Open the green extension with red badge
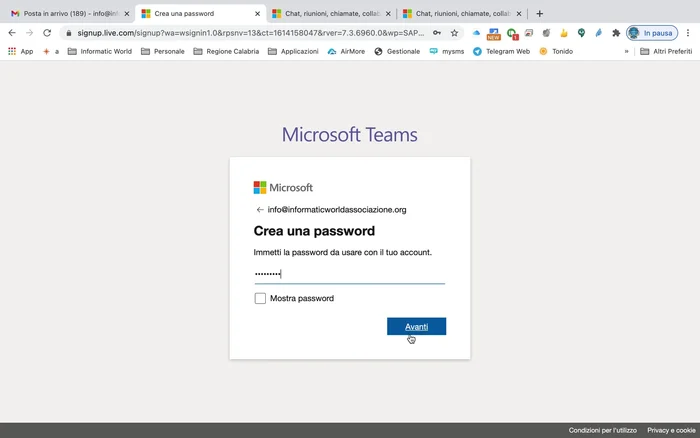700x438 pixels. pyautogui.click(x=512, y=33)
